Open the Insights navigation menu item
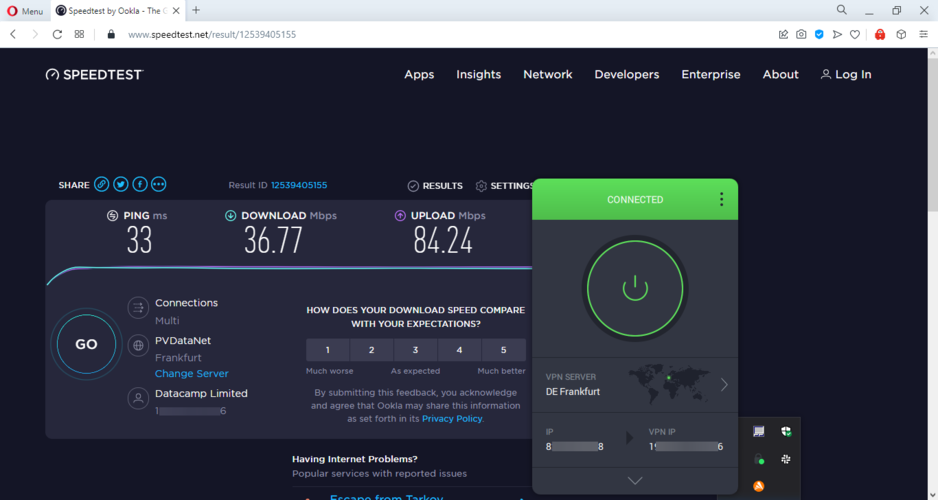Viewport: 938px width, 500px height. tap(478, 74)
